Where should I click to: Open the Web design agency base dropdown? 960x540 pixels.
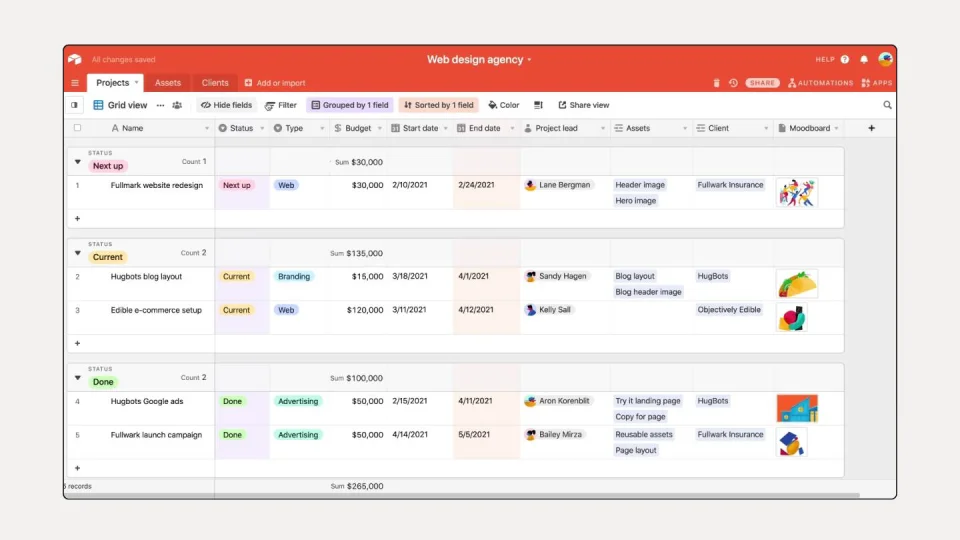pos(479,59)
